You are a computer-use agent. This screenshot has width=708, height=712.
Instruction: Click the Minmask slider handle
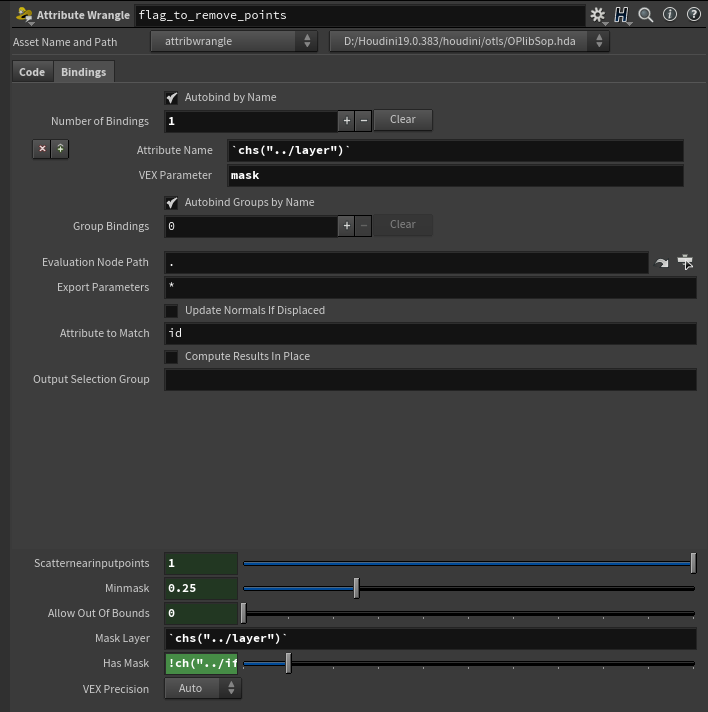point(356,588)
